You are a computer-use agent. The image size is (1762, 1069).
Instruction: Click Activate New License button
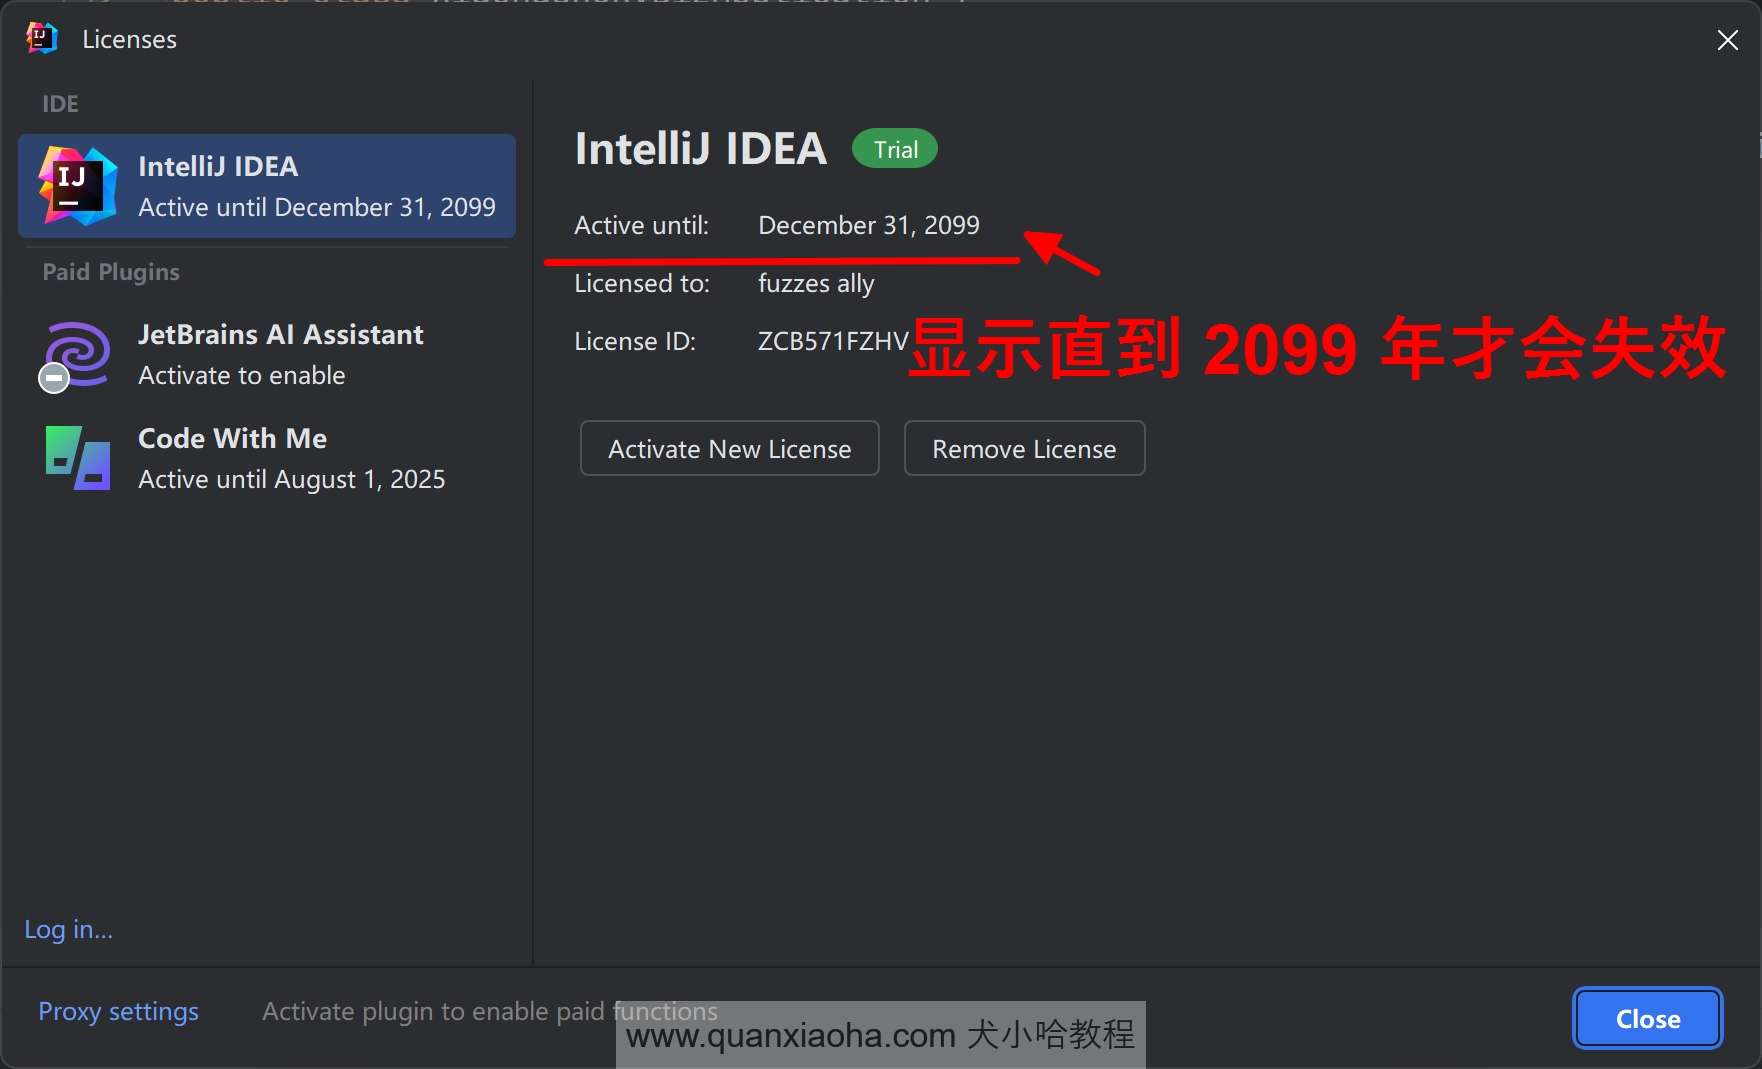[x=730, y=449]
